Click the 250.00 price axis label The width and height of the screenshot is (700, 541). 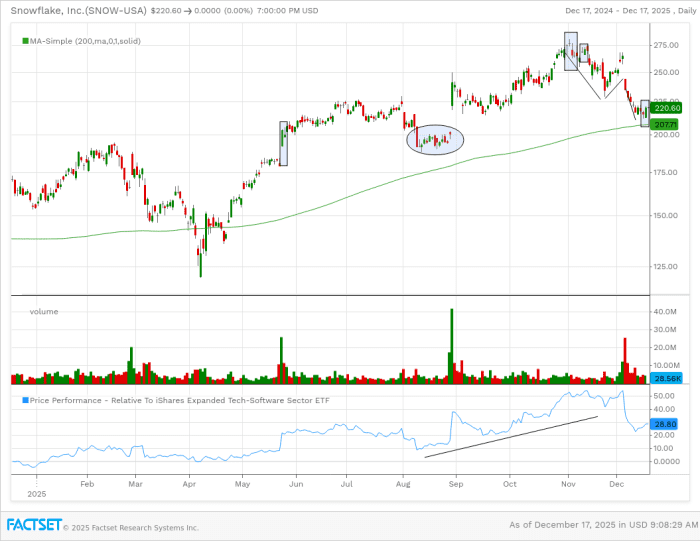click(666, 72)
